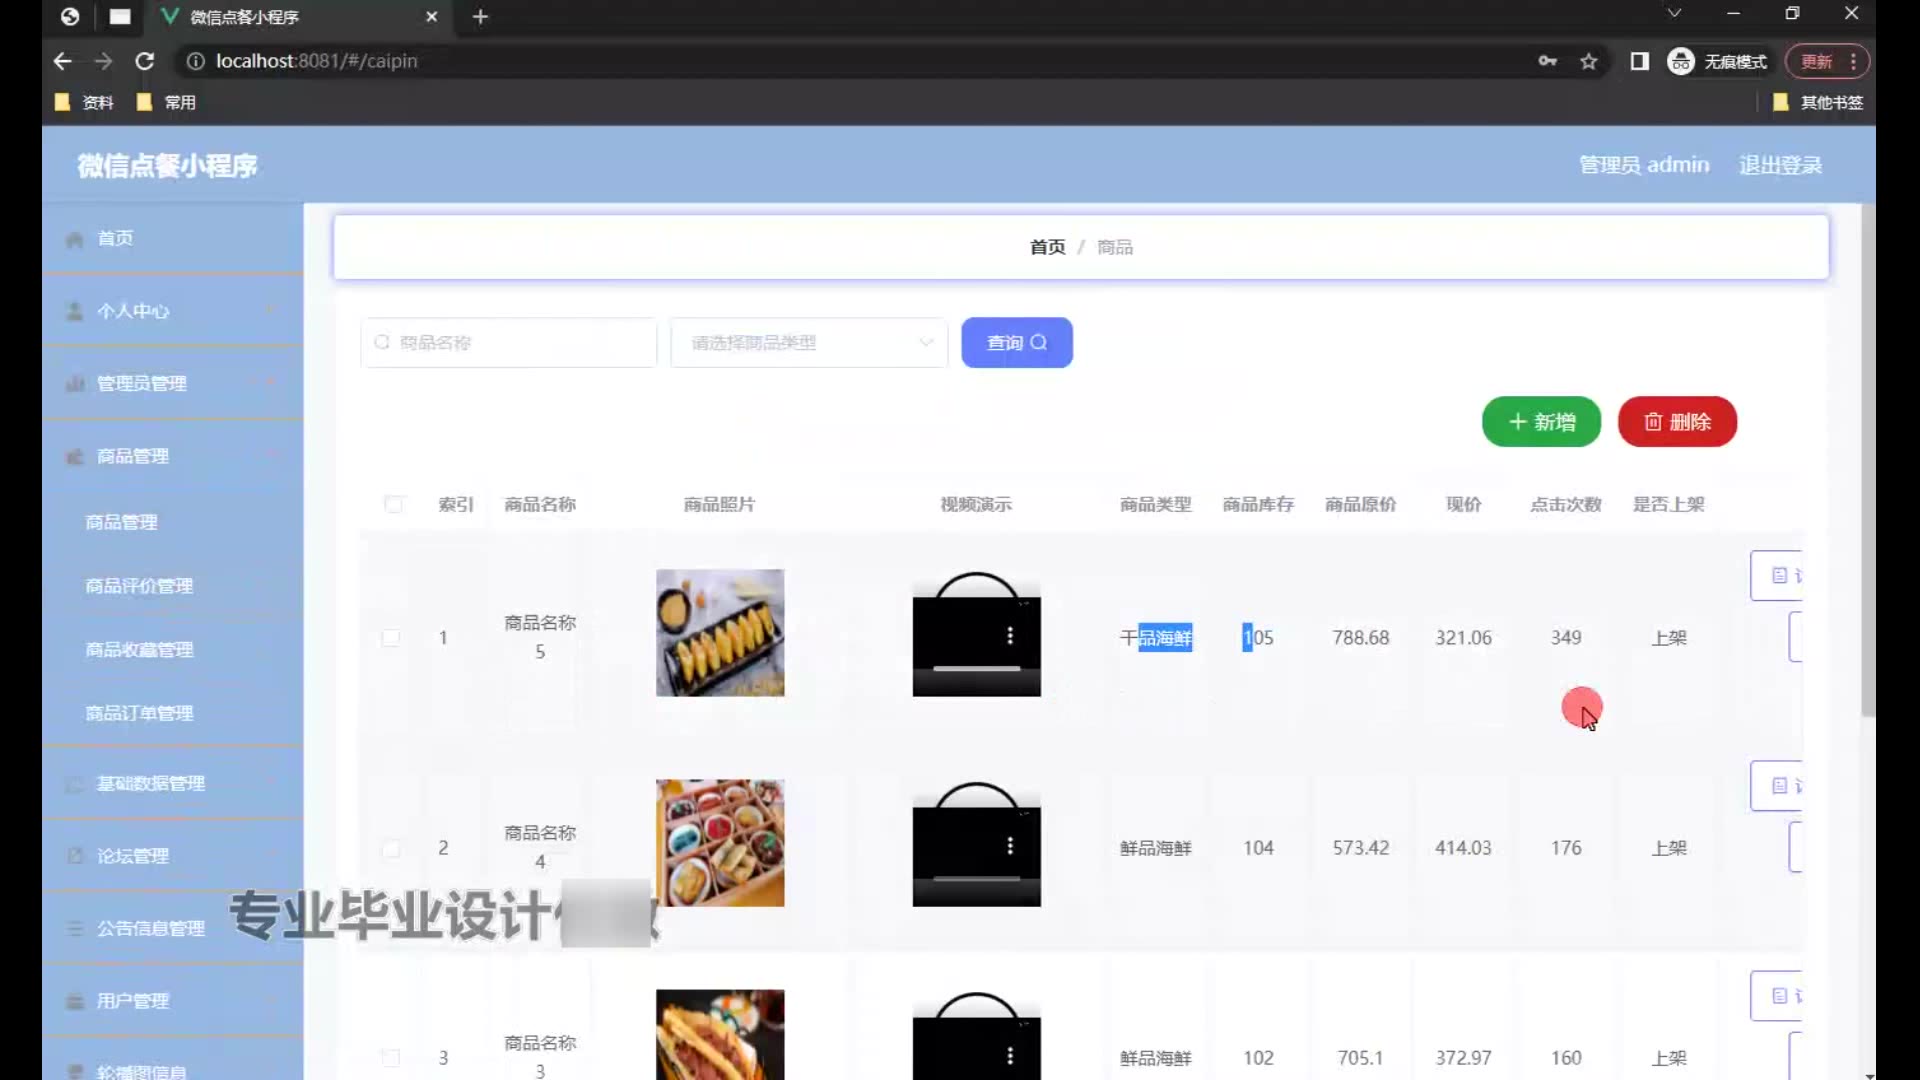Screen dimensions: 1920x1080
Task: Click the home icon next to 首页 in sidebar
Action: (74, 239)
